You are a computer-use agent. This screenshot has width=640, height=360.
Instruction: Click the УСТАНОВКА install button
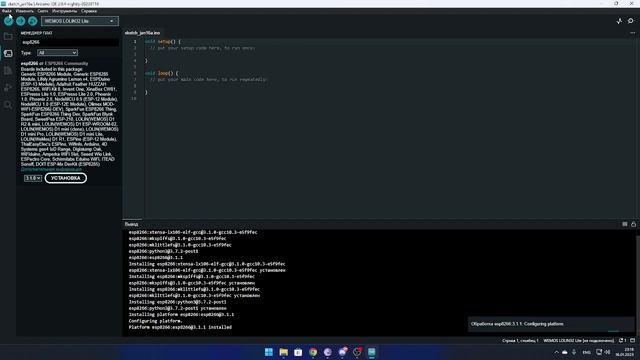click(66, 178)
